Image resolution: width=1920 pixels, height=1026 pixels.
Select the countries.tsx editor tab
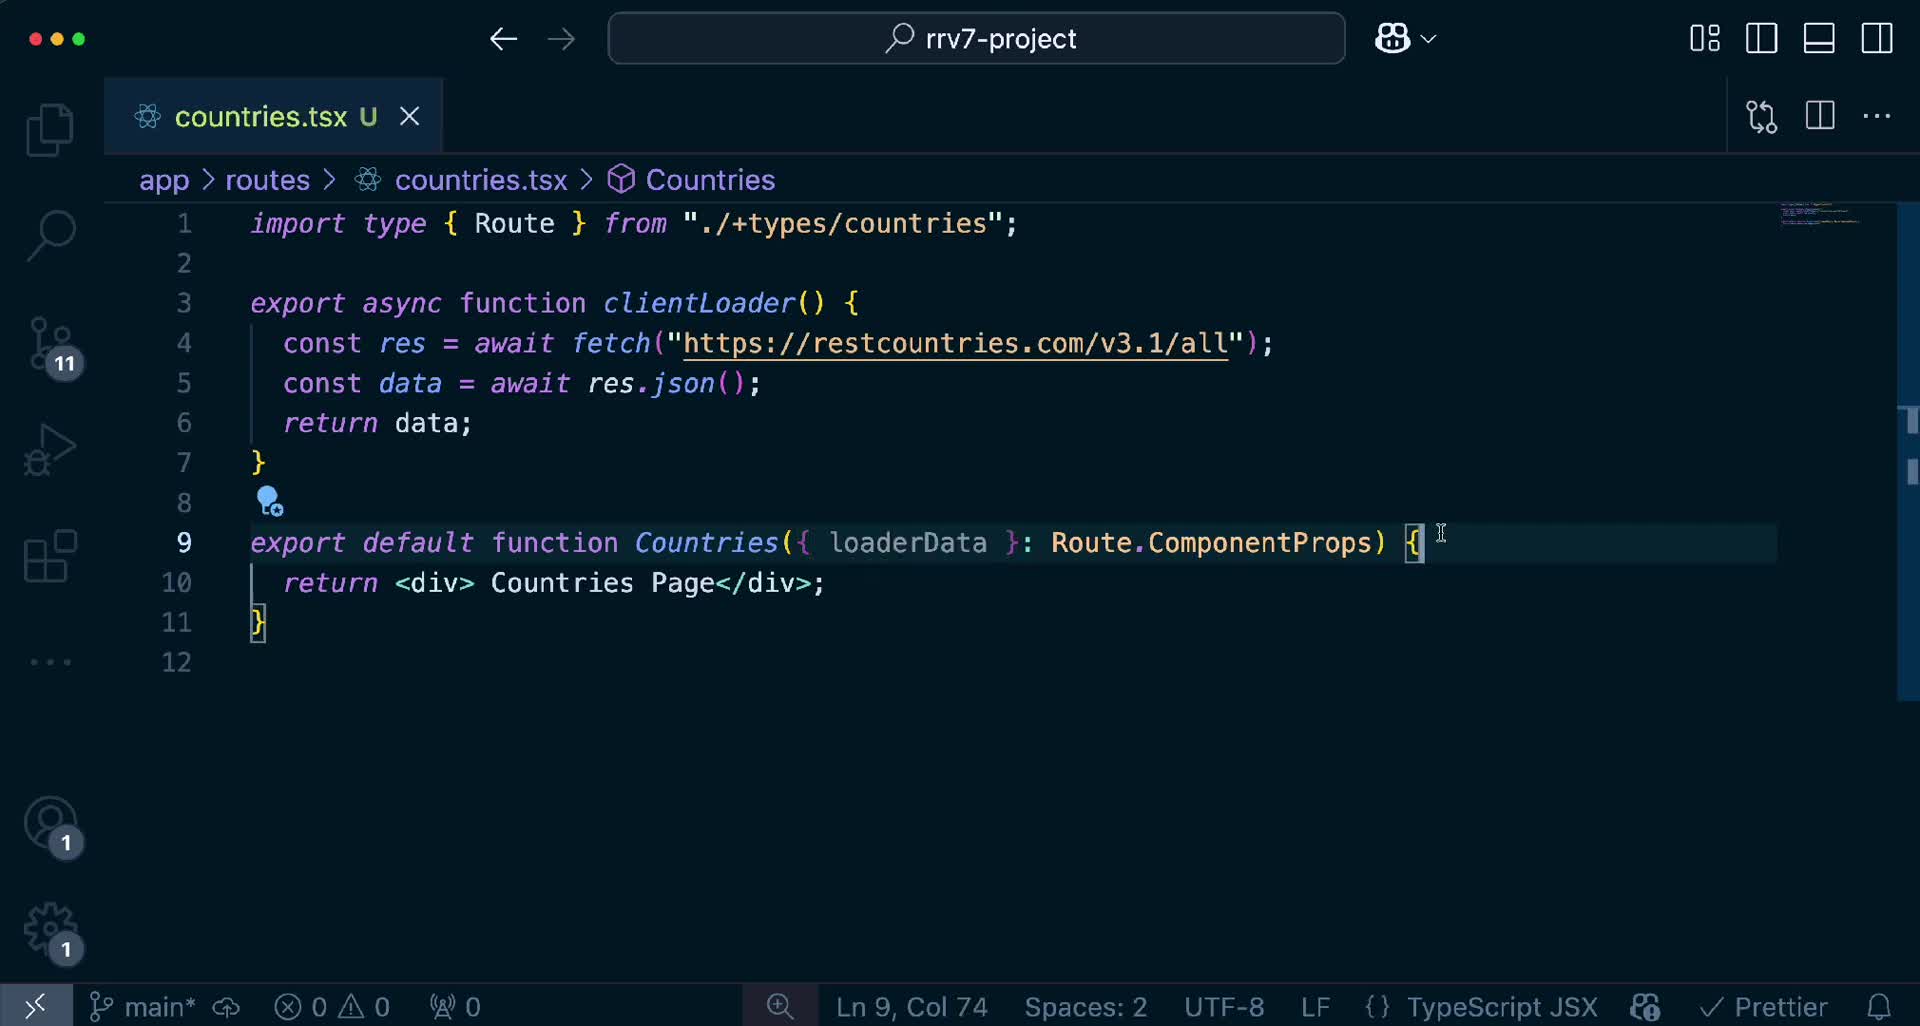coord(260,117)
